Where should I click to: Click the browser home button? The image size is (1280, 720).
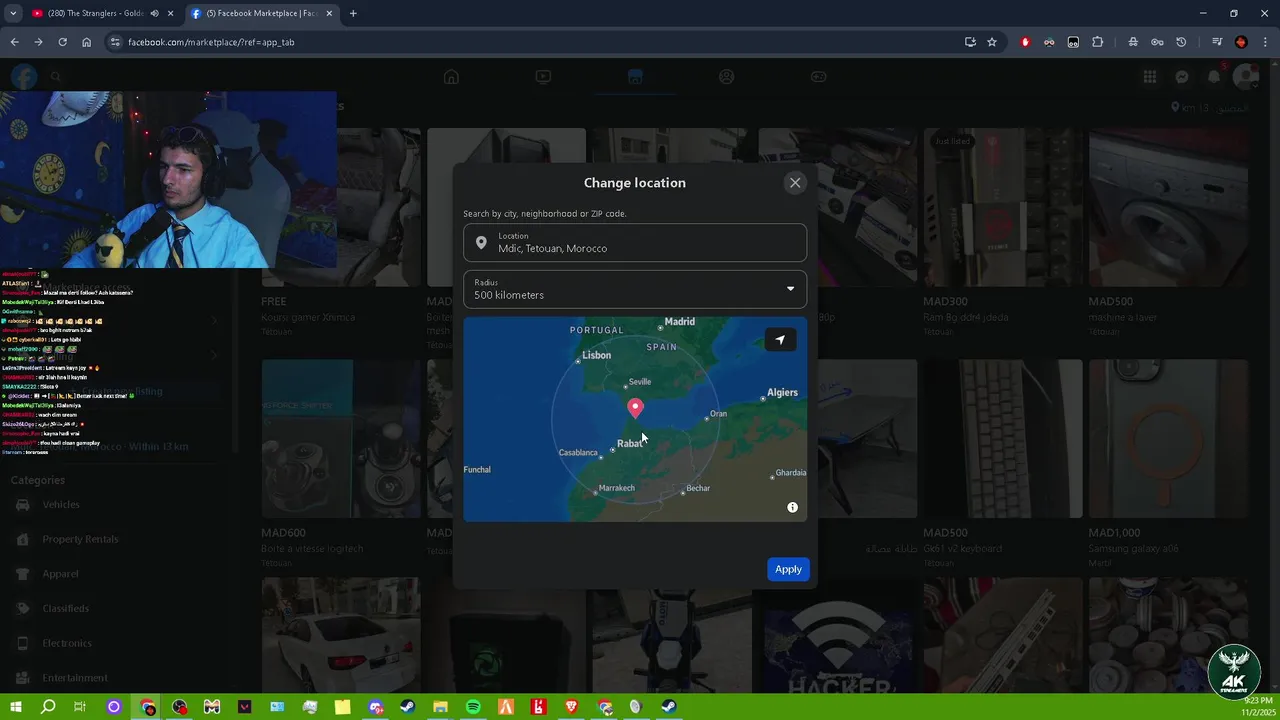click(x=86, y=42)
